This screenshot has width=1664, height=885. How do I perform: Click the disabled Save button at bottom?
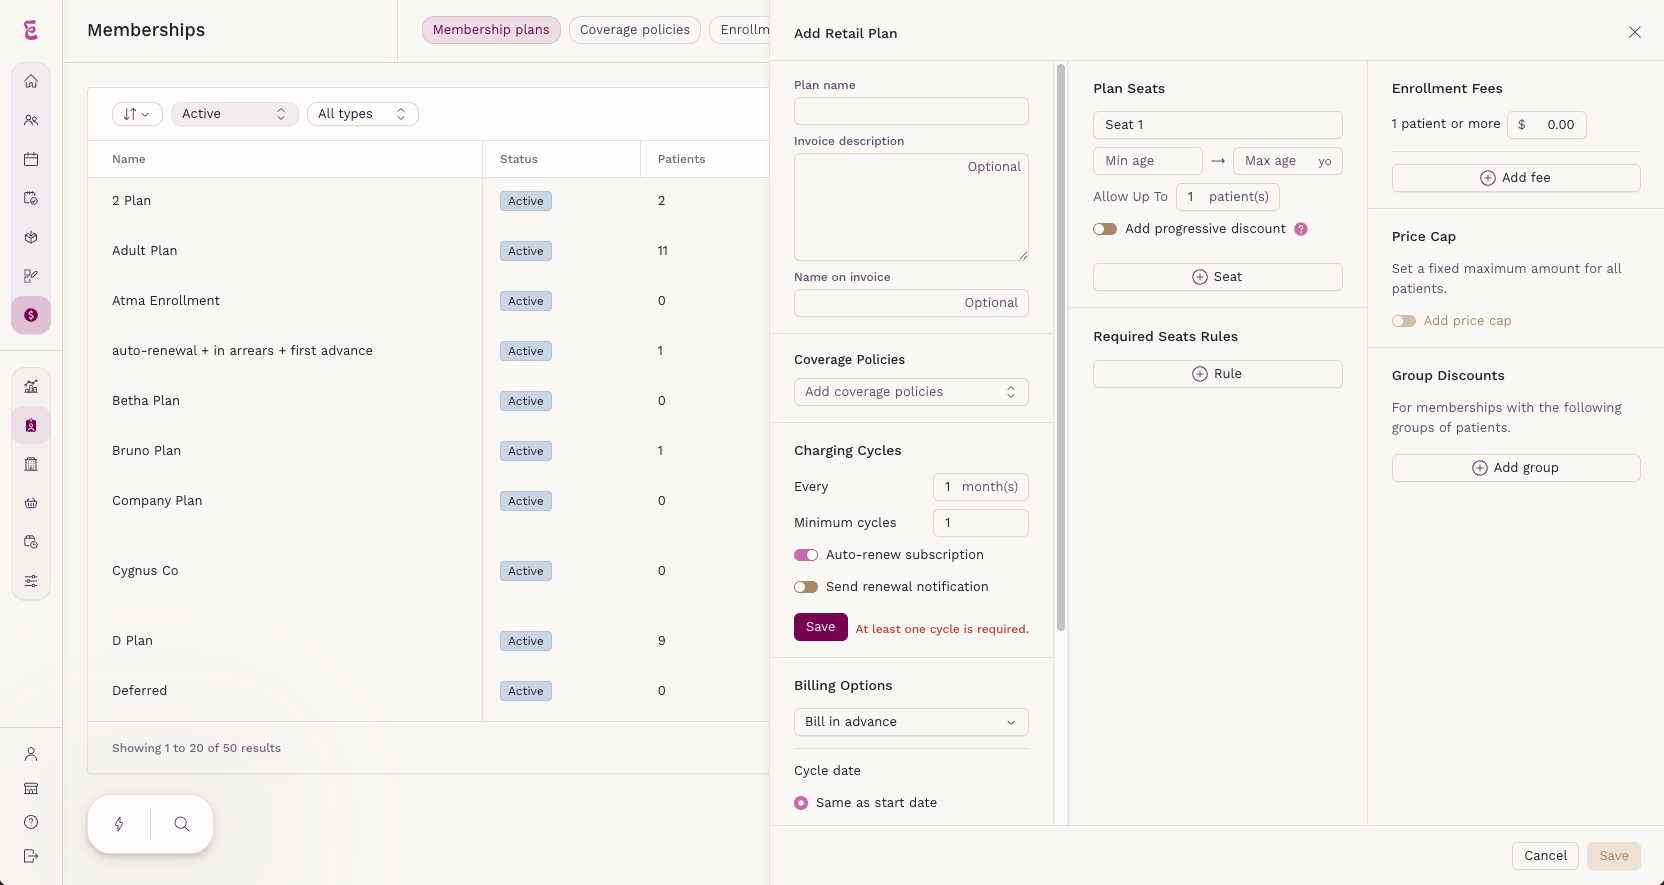(1614, 856)
